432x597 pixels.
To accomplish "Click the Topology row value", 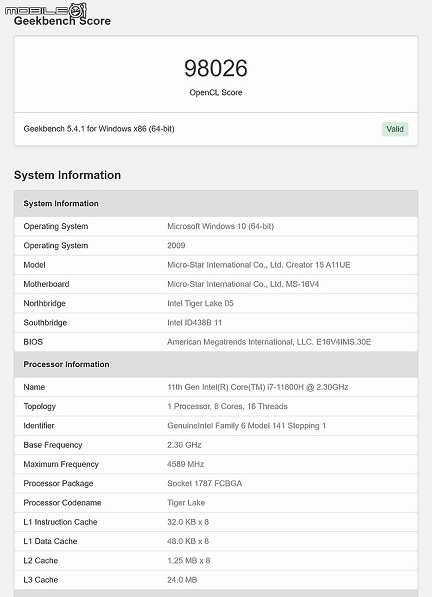I will [227, 406].
